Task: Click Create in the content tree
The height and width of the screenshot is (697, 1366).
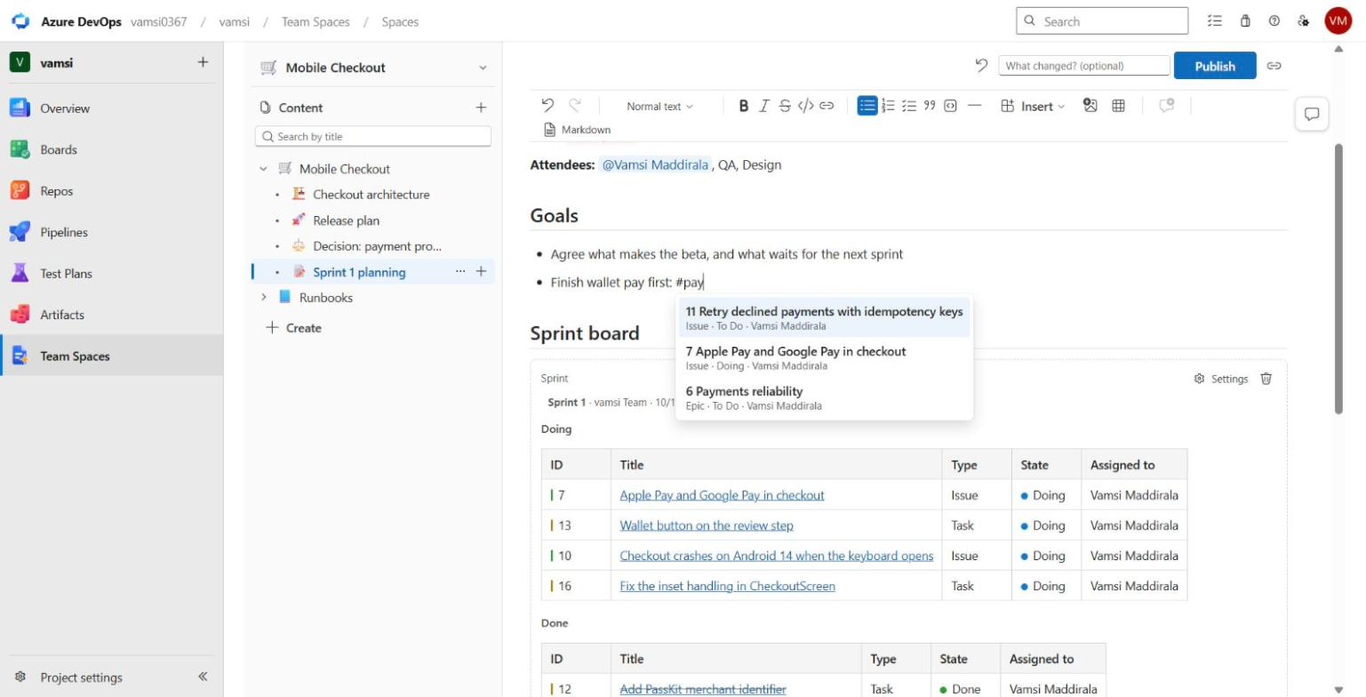Action: coord(294,328)
